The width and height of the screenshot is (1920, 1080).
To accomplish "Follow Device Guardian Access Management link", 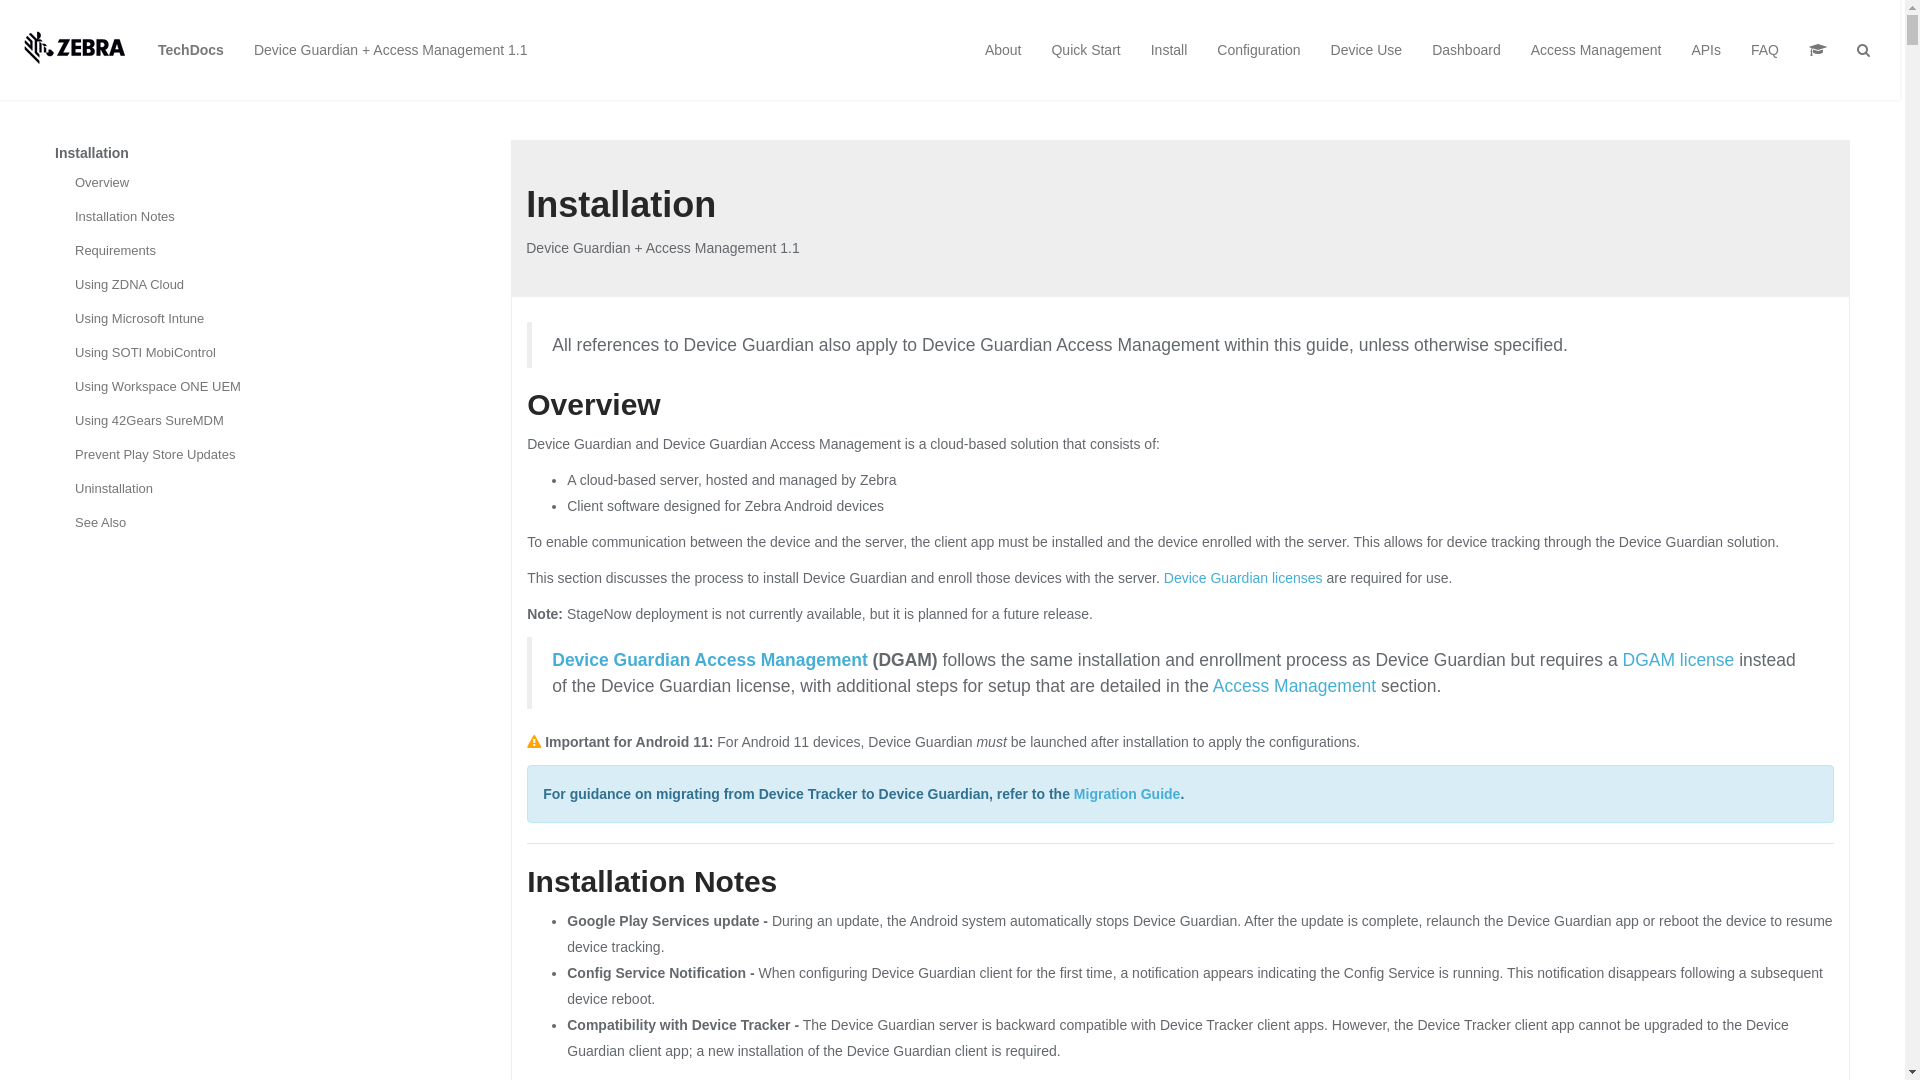I will (710, 660).
